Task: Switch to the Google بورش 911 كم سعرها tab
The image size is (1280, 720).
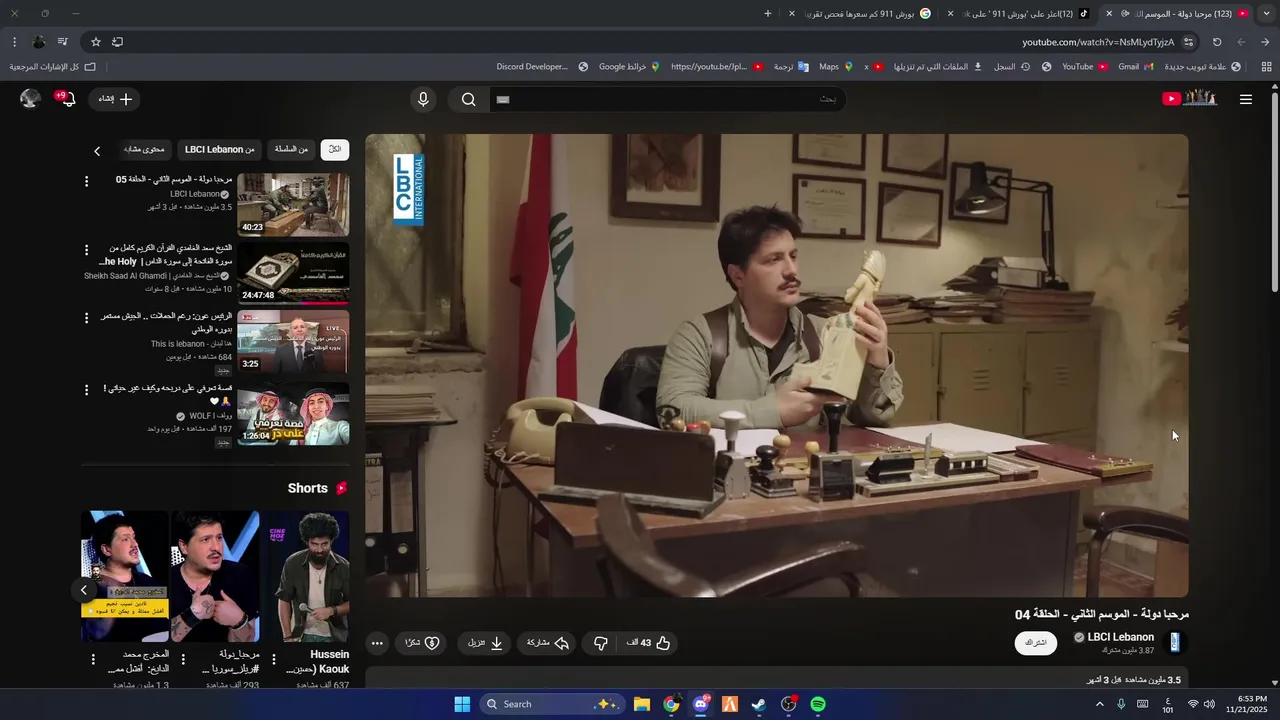Action: tap(860, 14)
